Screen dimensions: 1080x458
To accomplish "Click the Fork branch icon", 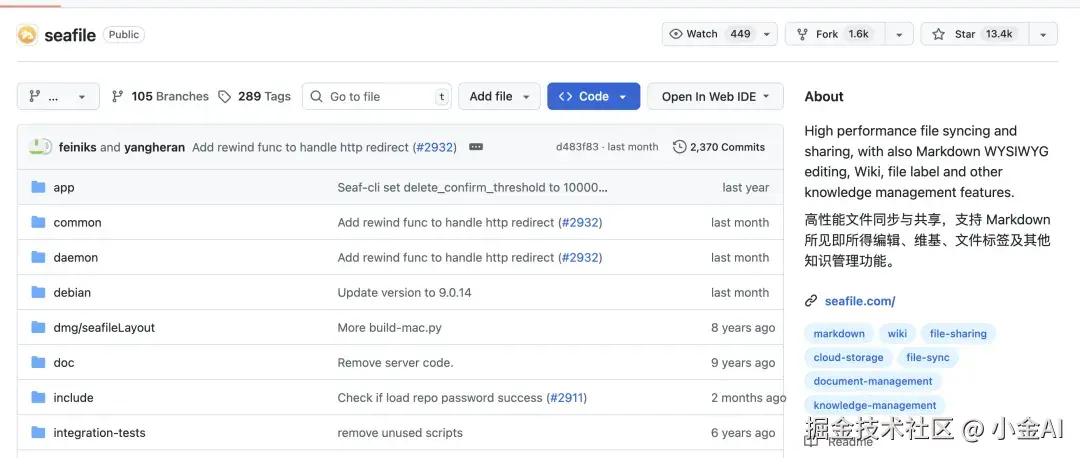I will point(802,34).
